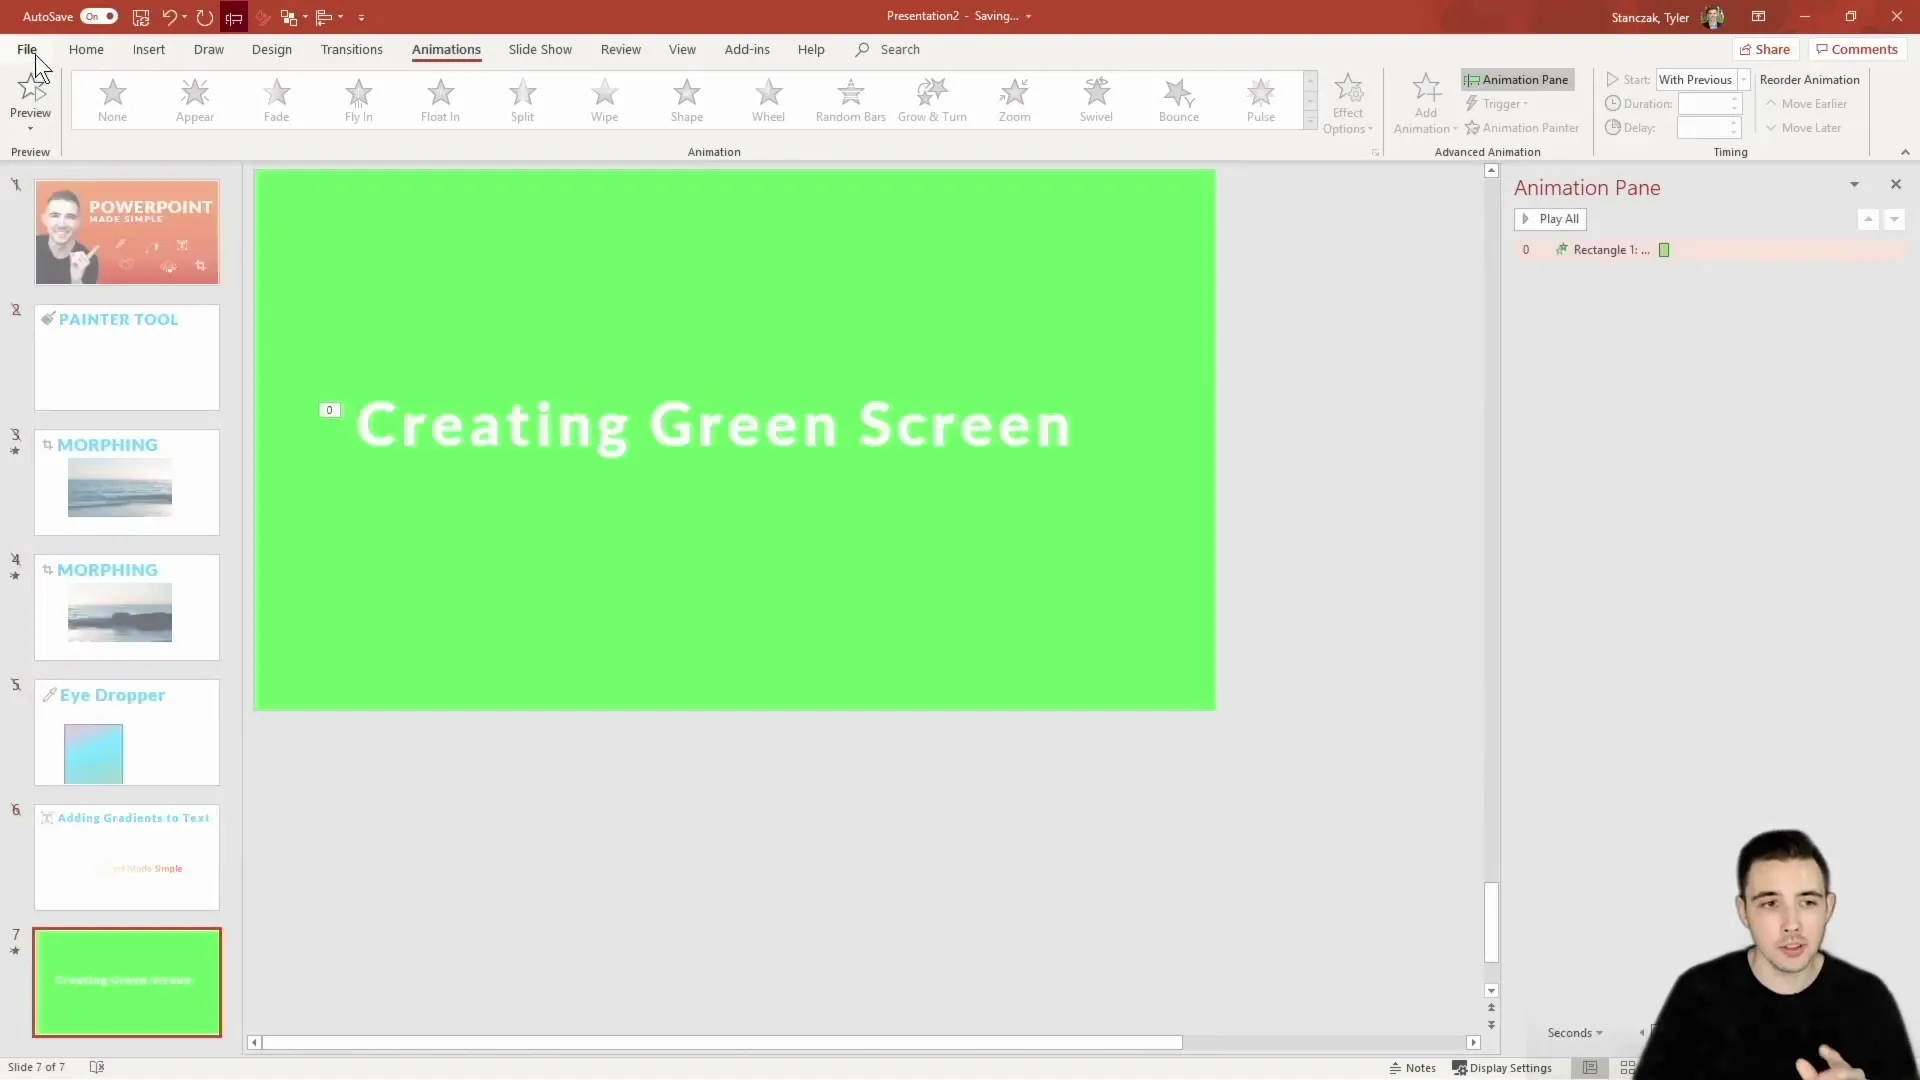This screenshot has width=1920, height=1080.
Task: Toggle Notes pane in status bar
Action: click(x=1412, y=1068)
